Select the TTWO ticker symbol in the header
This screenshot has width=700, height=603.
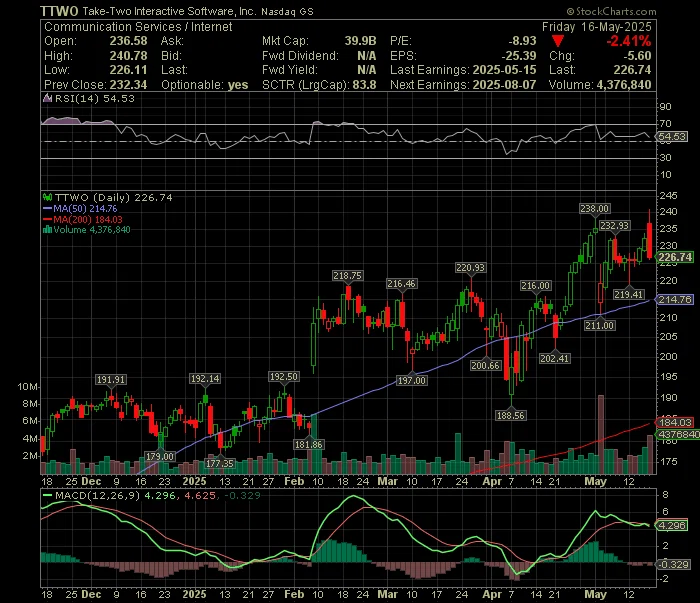click(x=59, y=11)
